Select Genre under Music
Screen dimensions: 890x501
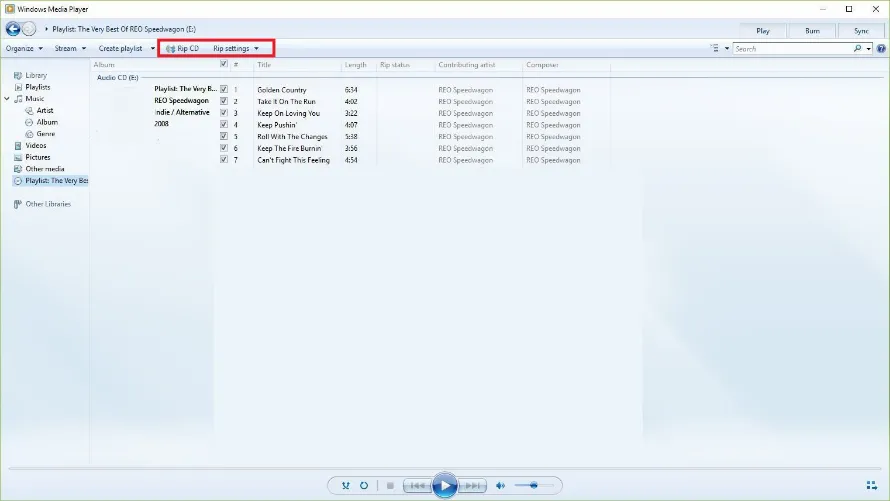(x=45, y=134)
